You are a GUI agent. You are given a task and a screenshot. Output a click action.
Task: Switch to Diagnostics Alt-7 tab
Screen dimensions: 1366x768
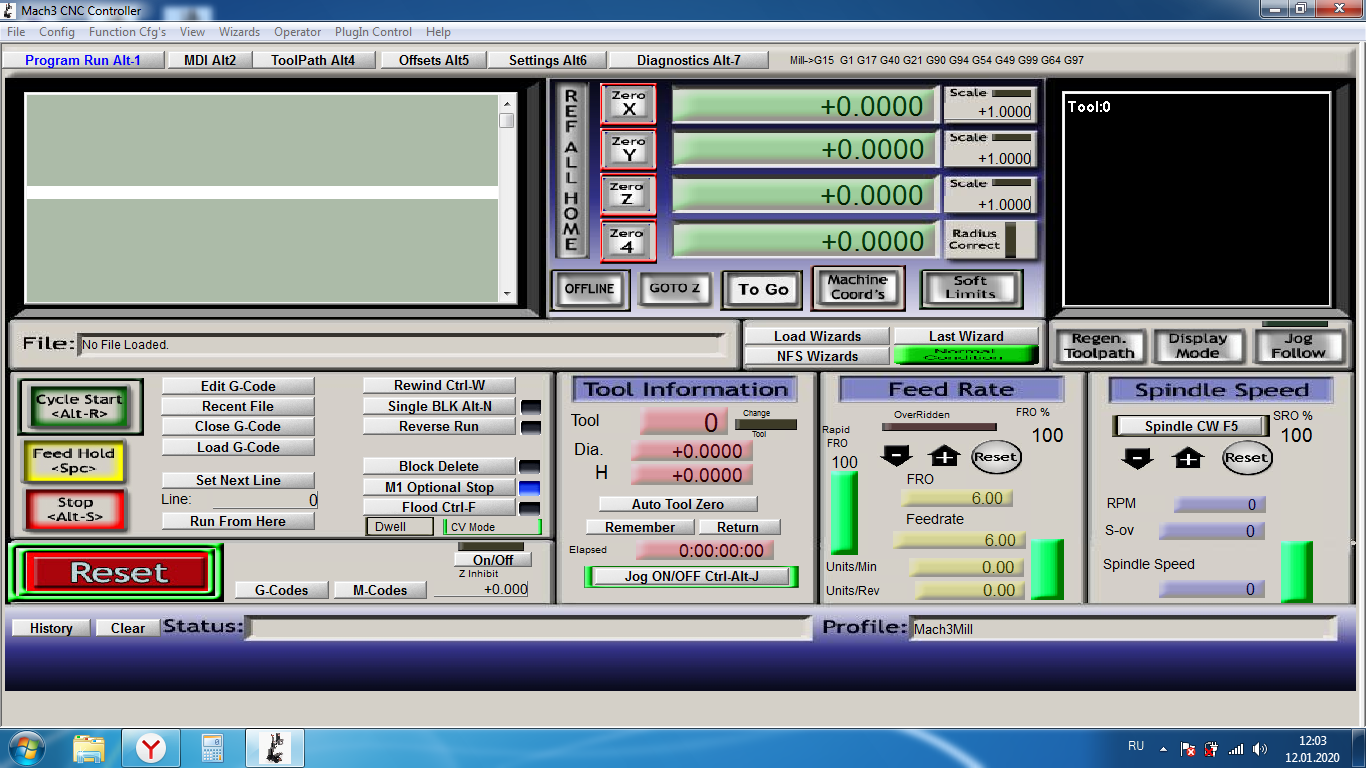tap(689, 60)
